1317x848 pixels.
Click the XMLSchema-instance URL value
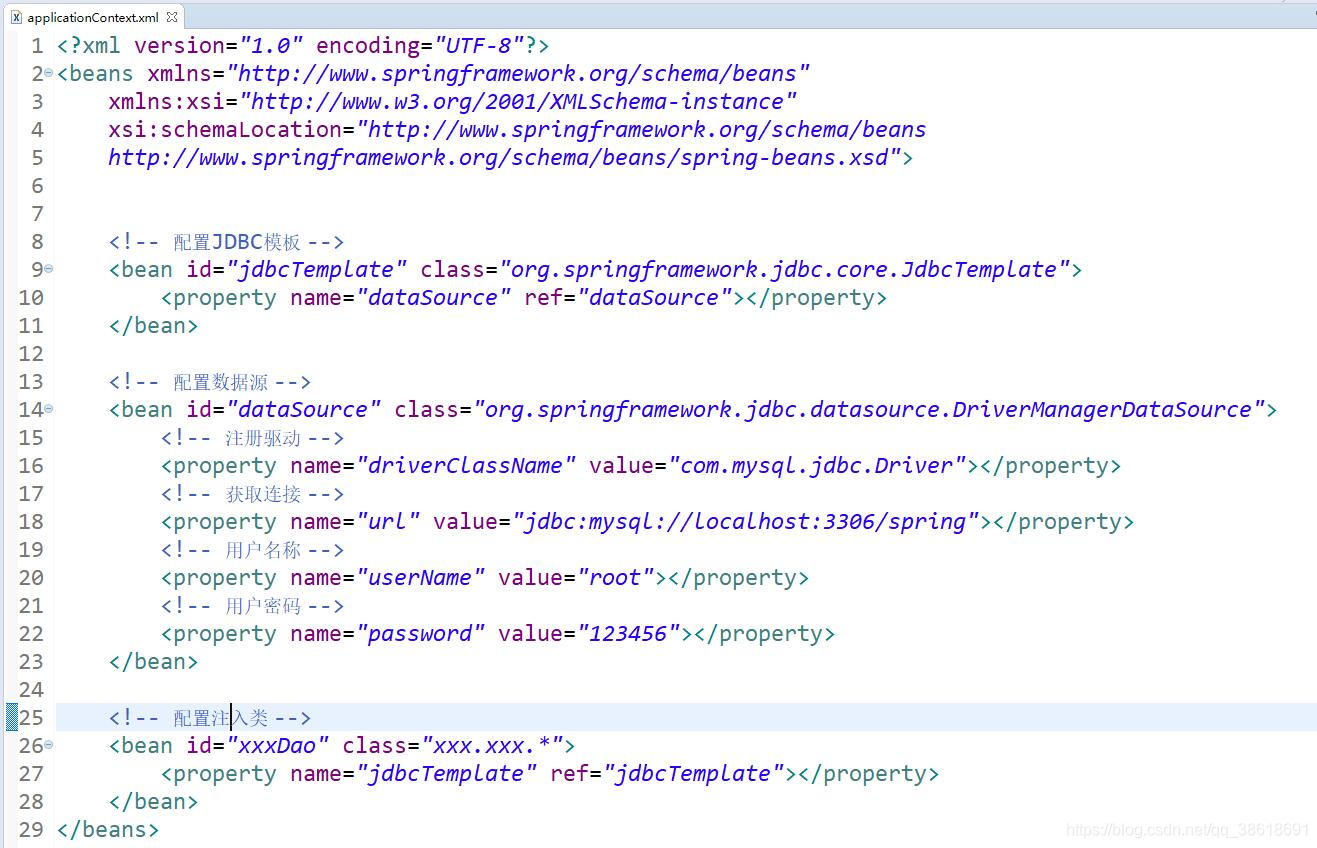(x=518, y=102)
